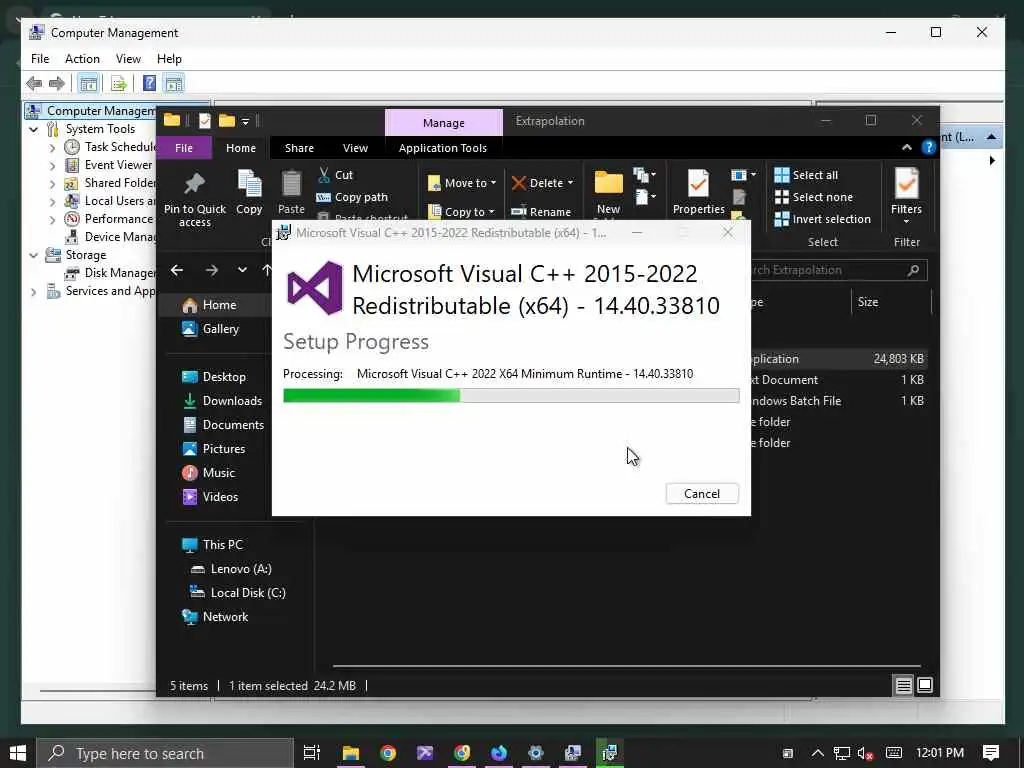This screenshot has width=1024, height=768.
Task: Switch to the Explorer View ribbon tab
Action: click(355, 148)
